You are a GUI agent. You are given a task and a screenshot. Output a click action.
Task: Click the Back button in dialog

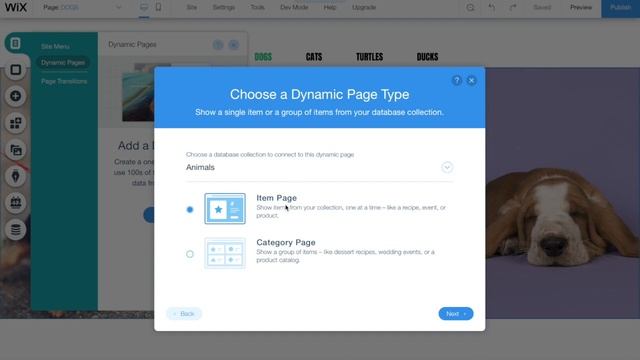click(184, 313)
